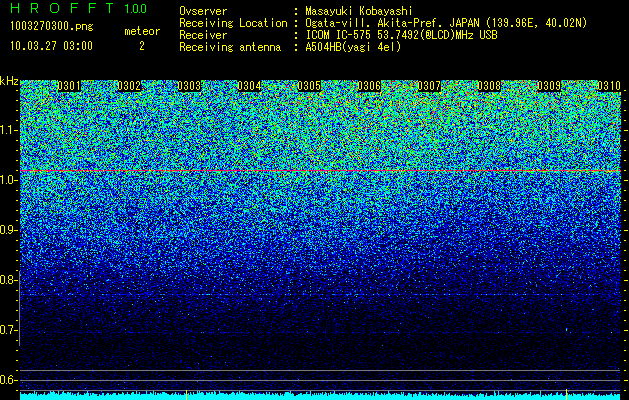Viewport: 629px width, 400px height.
Task: Click the yellow meteor tick below 0309
Action: 566,394
